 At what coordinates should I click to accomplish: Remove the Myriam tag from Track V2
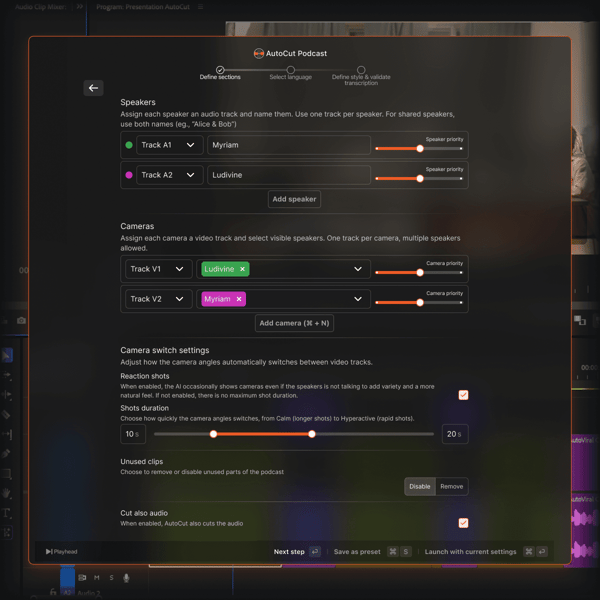click(239, 299)
